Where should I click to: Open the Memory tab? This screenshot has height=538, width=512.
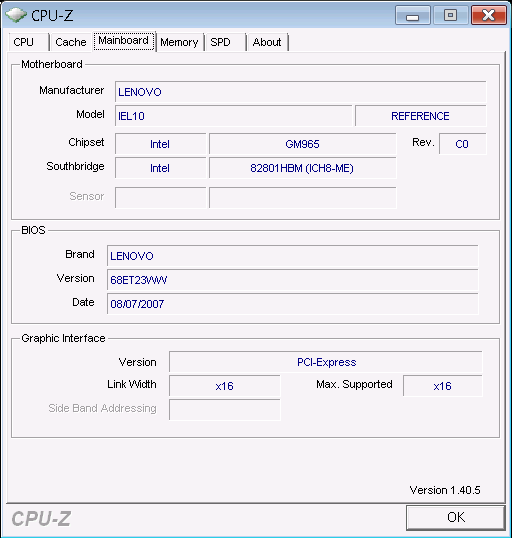(x=179, y=42)
